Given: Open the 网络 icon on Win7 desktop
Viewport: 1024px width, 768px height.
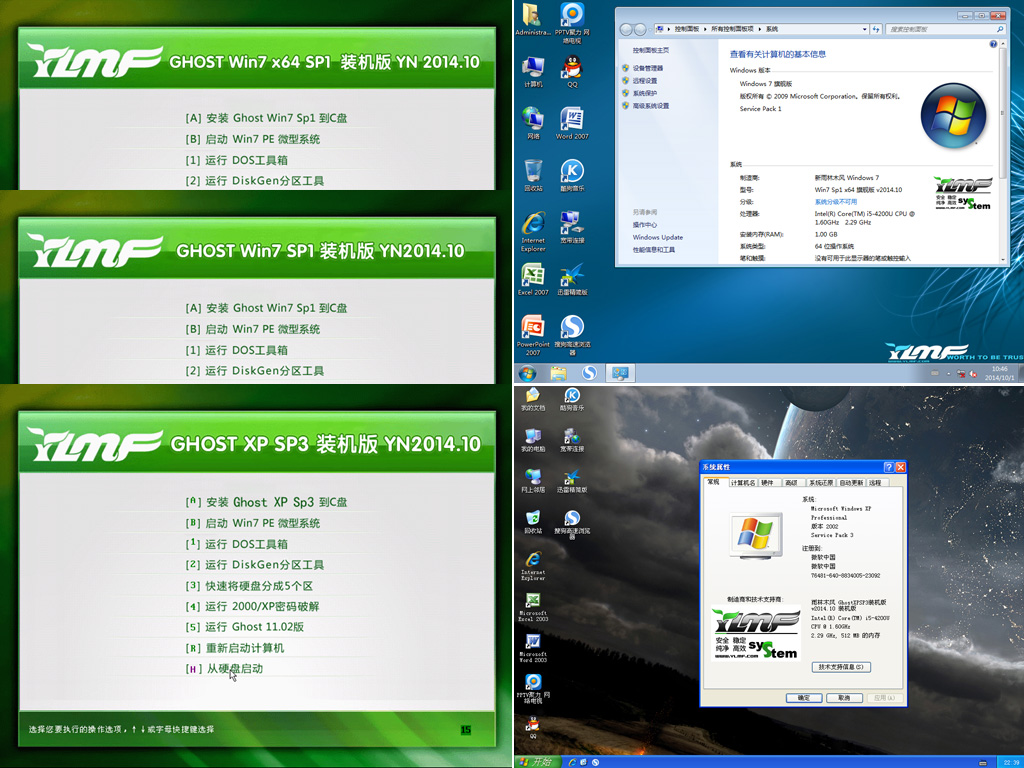Looking at the screenshot, I should 533,123.
